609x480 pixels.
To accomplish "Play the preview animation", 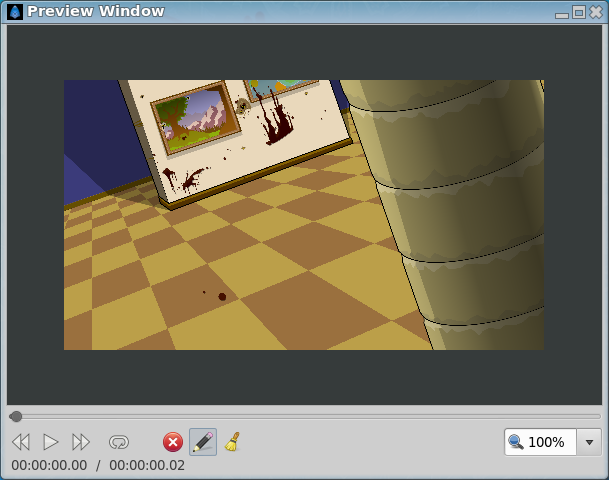I will (x=51, y=442).
